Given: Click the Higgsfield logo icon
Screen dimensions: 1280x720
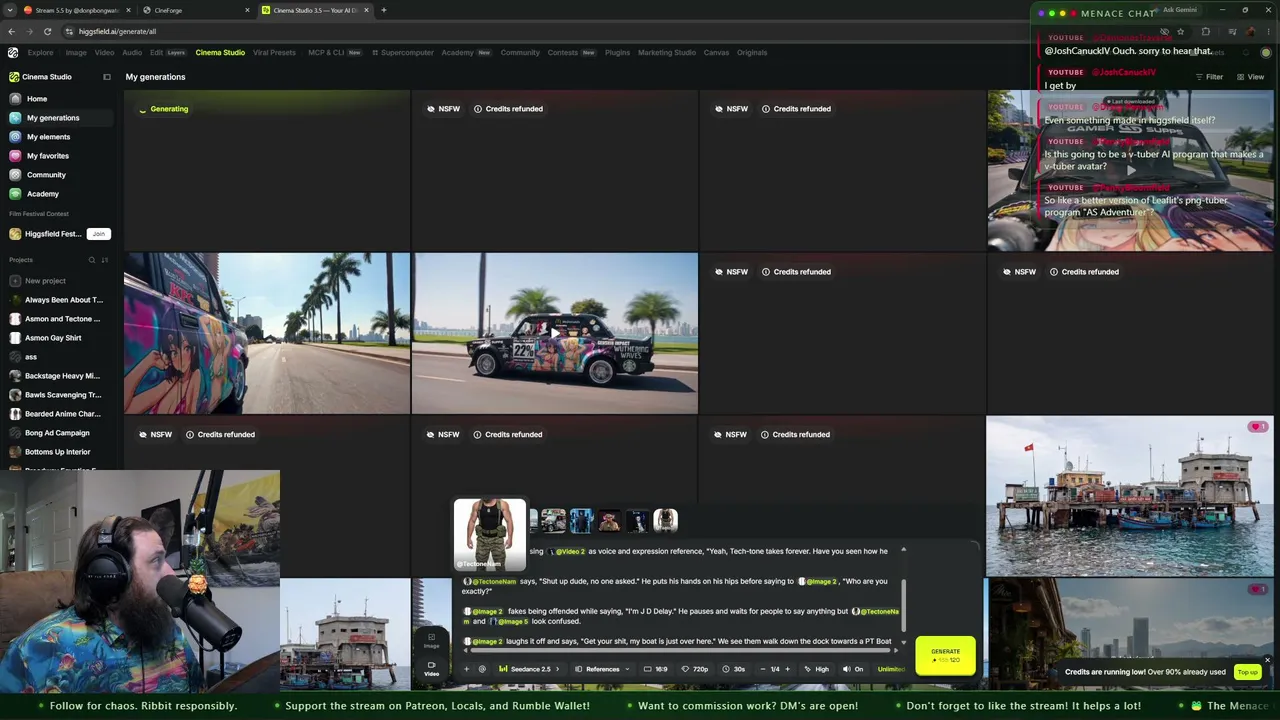Looking at the screenshot, I should (x=13, y=53).
